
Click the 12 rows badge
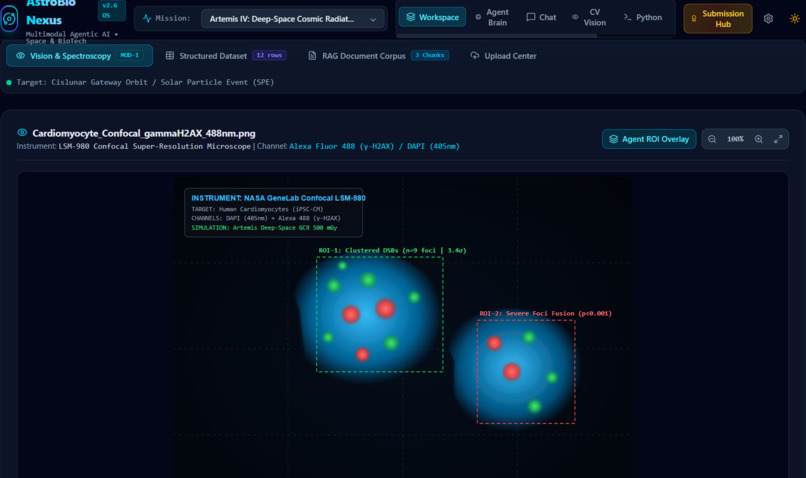[x=269, y=55]
